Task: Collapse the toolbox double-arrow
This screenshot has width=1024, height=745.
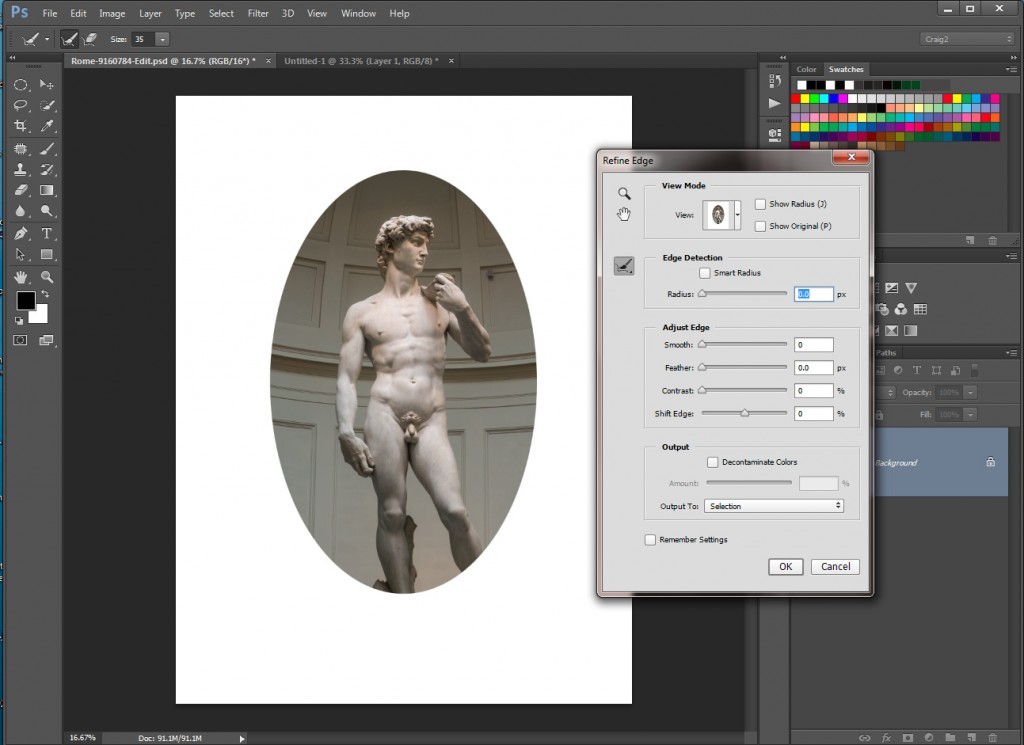Action: coord(12,57)
